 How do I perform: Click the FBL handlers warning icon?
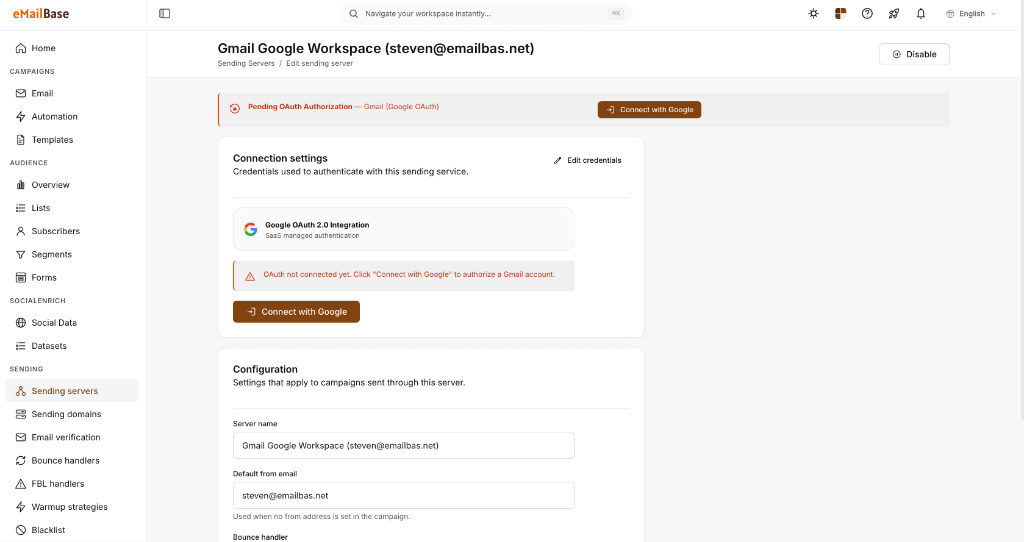[x=21, y=484]
